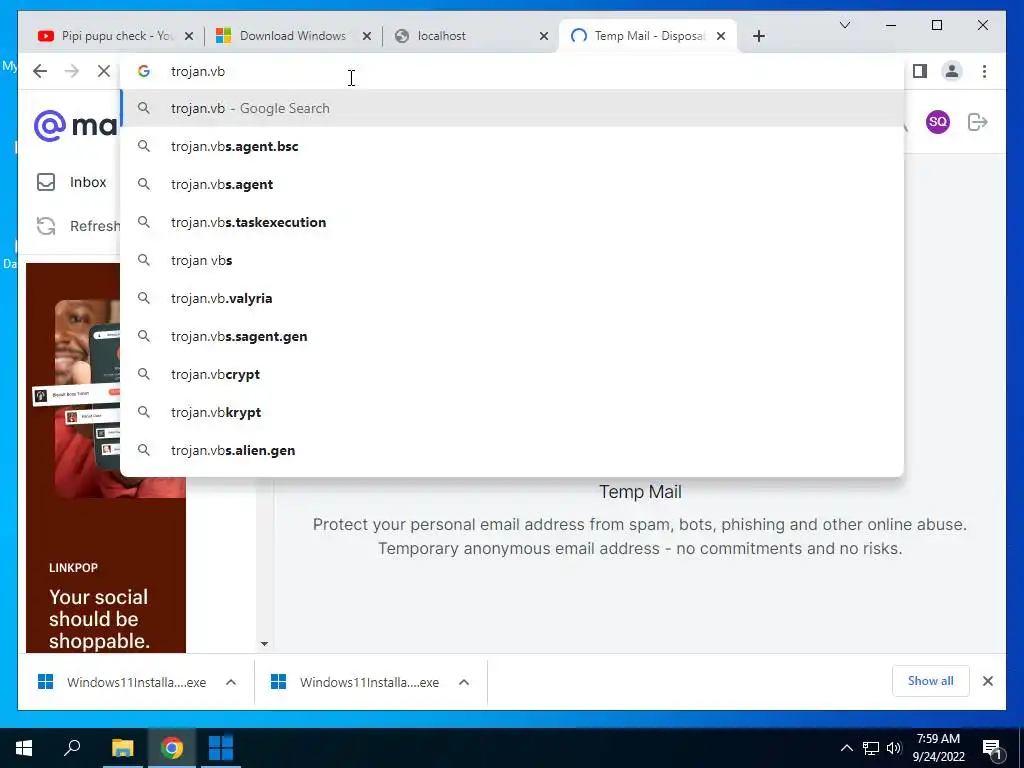Open taskbar search magnifier
The width and height of the screenshot is (1024, 768).
[x=72, y=748]
